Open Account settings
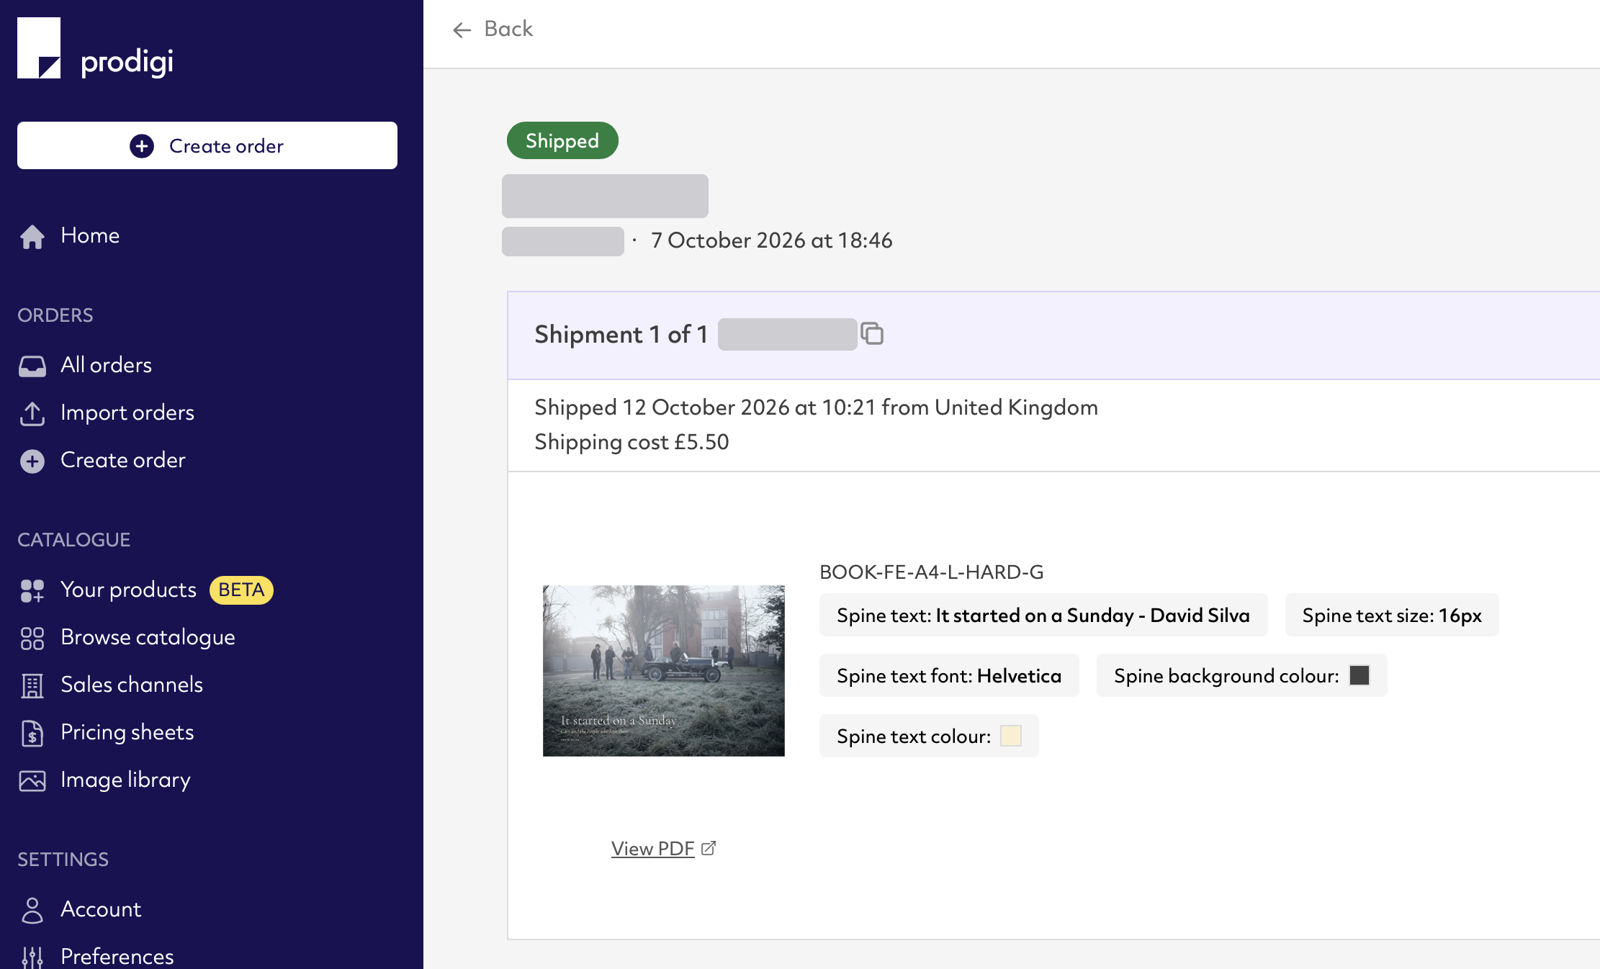 (101, 909)
